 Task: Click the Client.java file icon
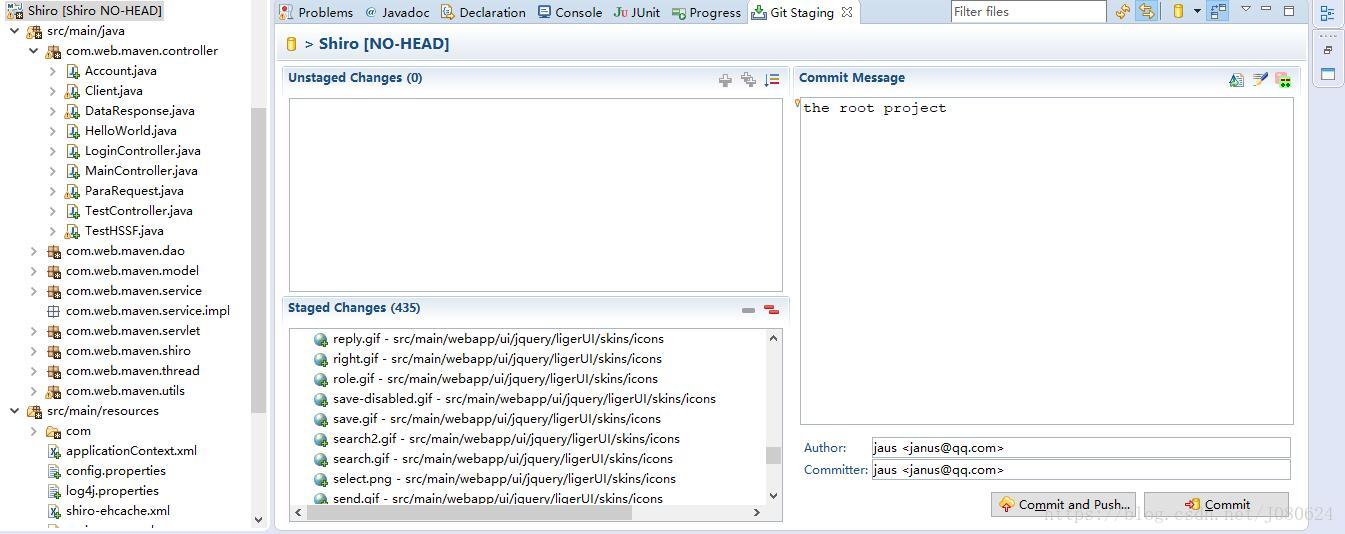point(72,91)
